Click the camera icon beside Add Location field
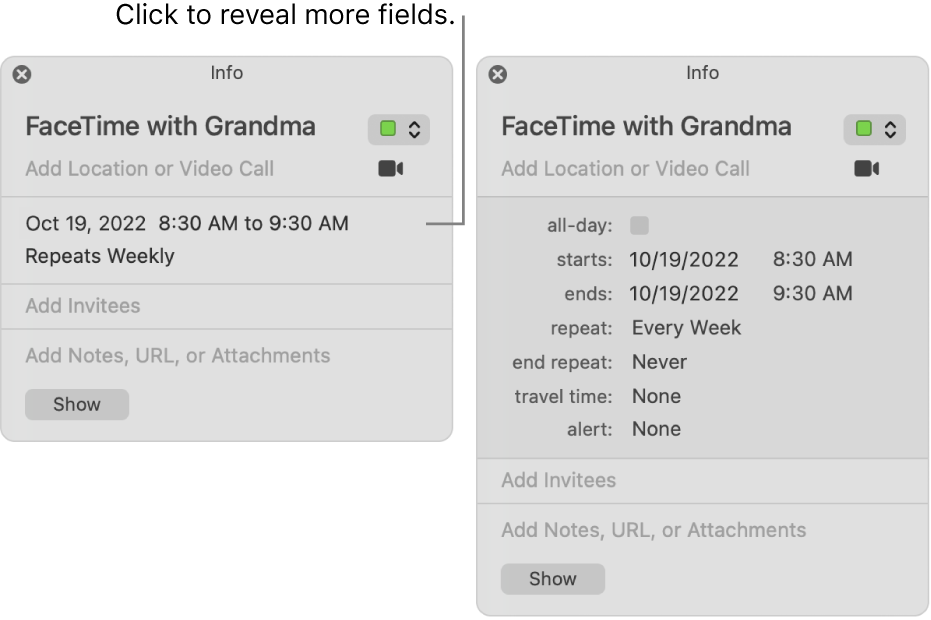The height and width of the screenshot is (620, 931). tap(390, 168)
